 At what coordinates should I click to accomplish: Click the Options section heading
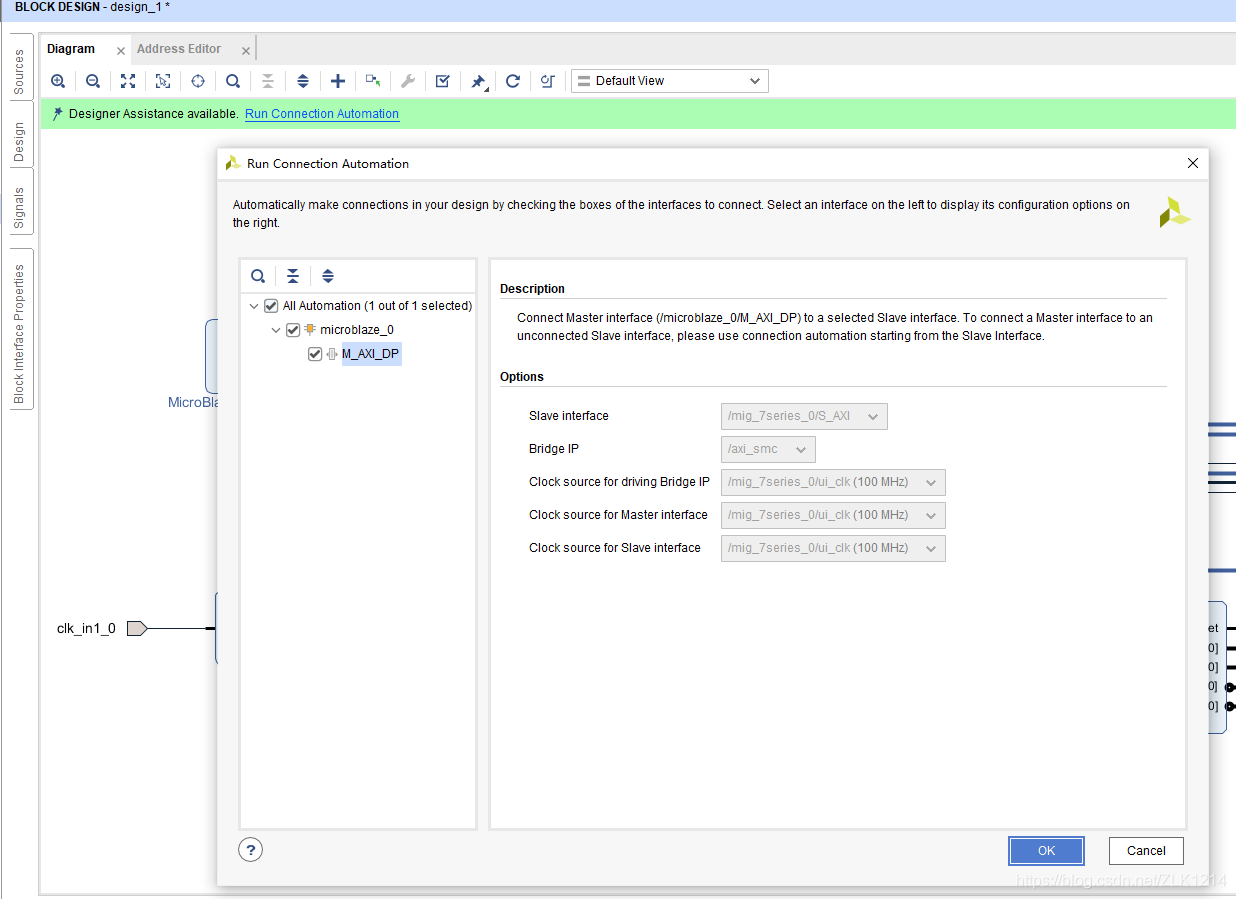click(522, 377)
